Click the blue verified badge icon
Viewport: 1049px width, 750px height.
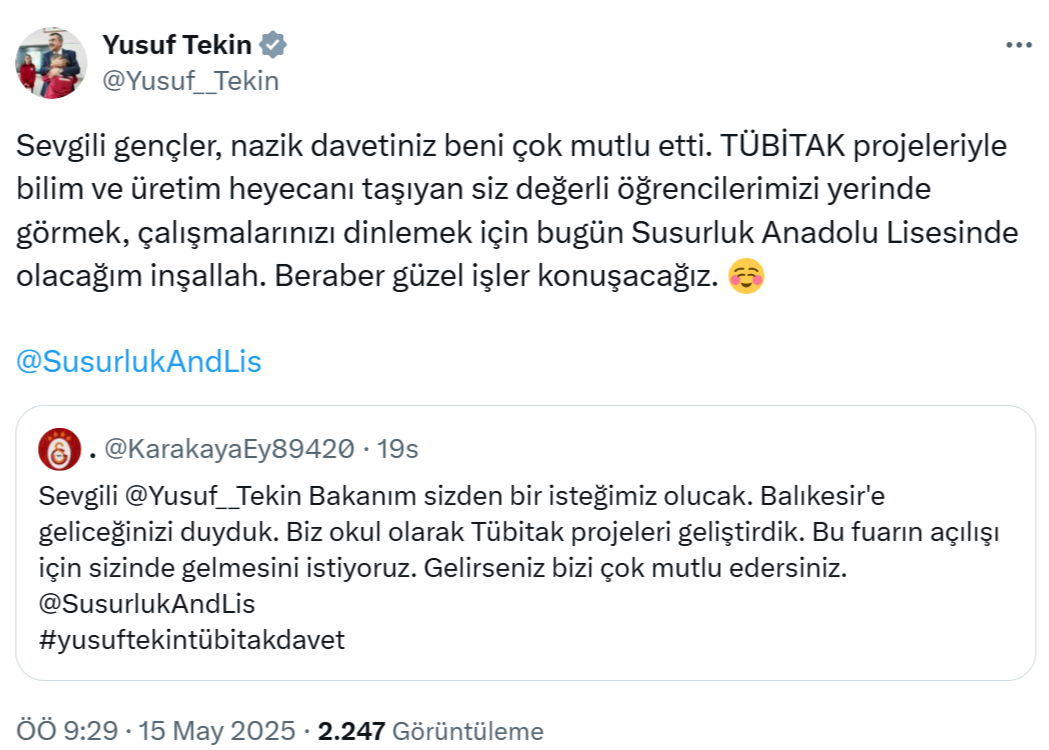click(273, 44)
